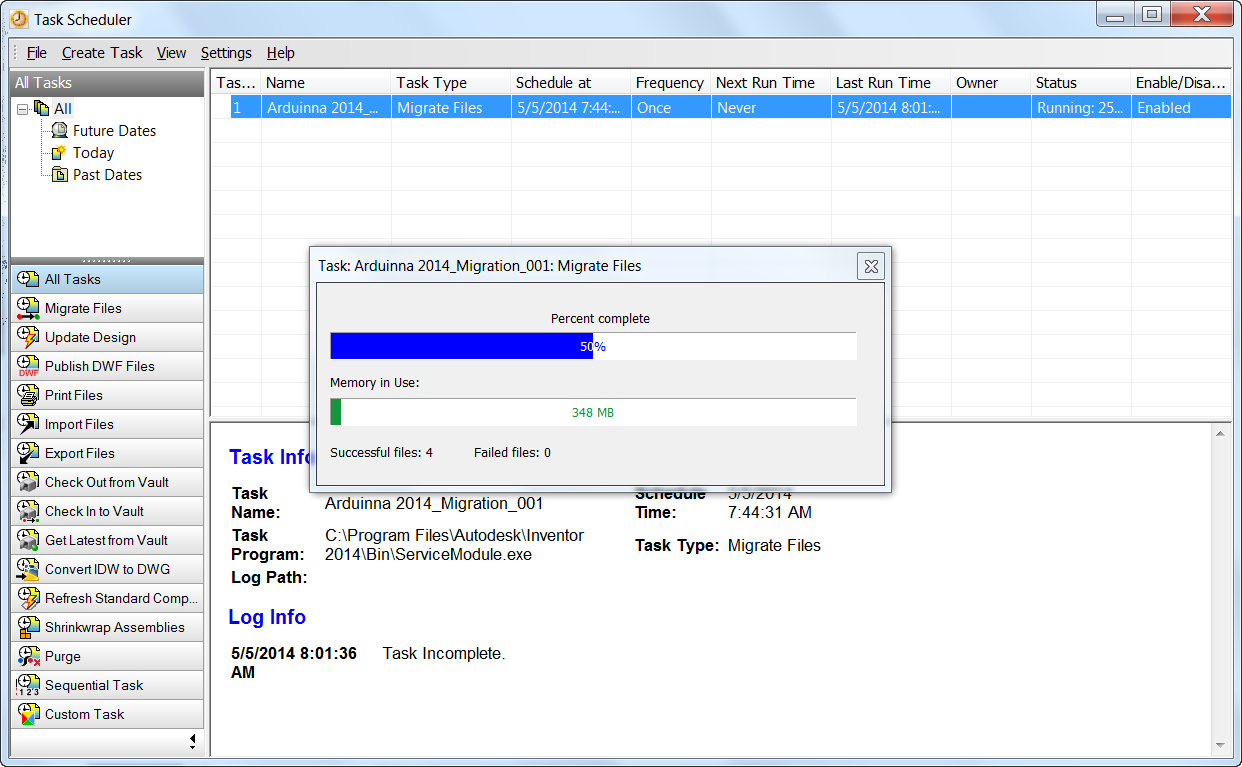
Task: Open the Create Task menu
Action: coord(102,53)
